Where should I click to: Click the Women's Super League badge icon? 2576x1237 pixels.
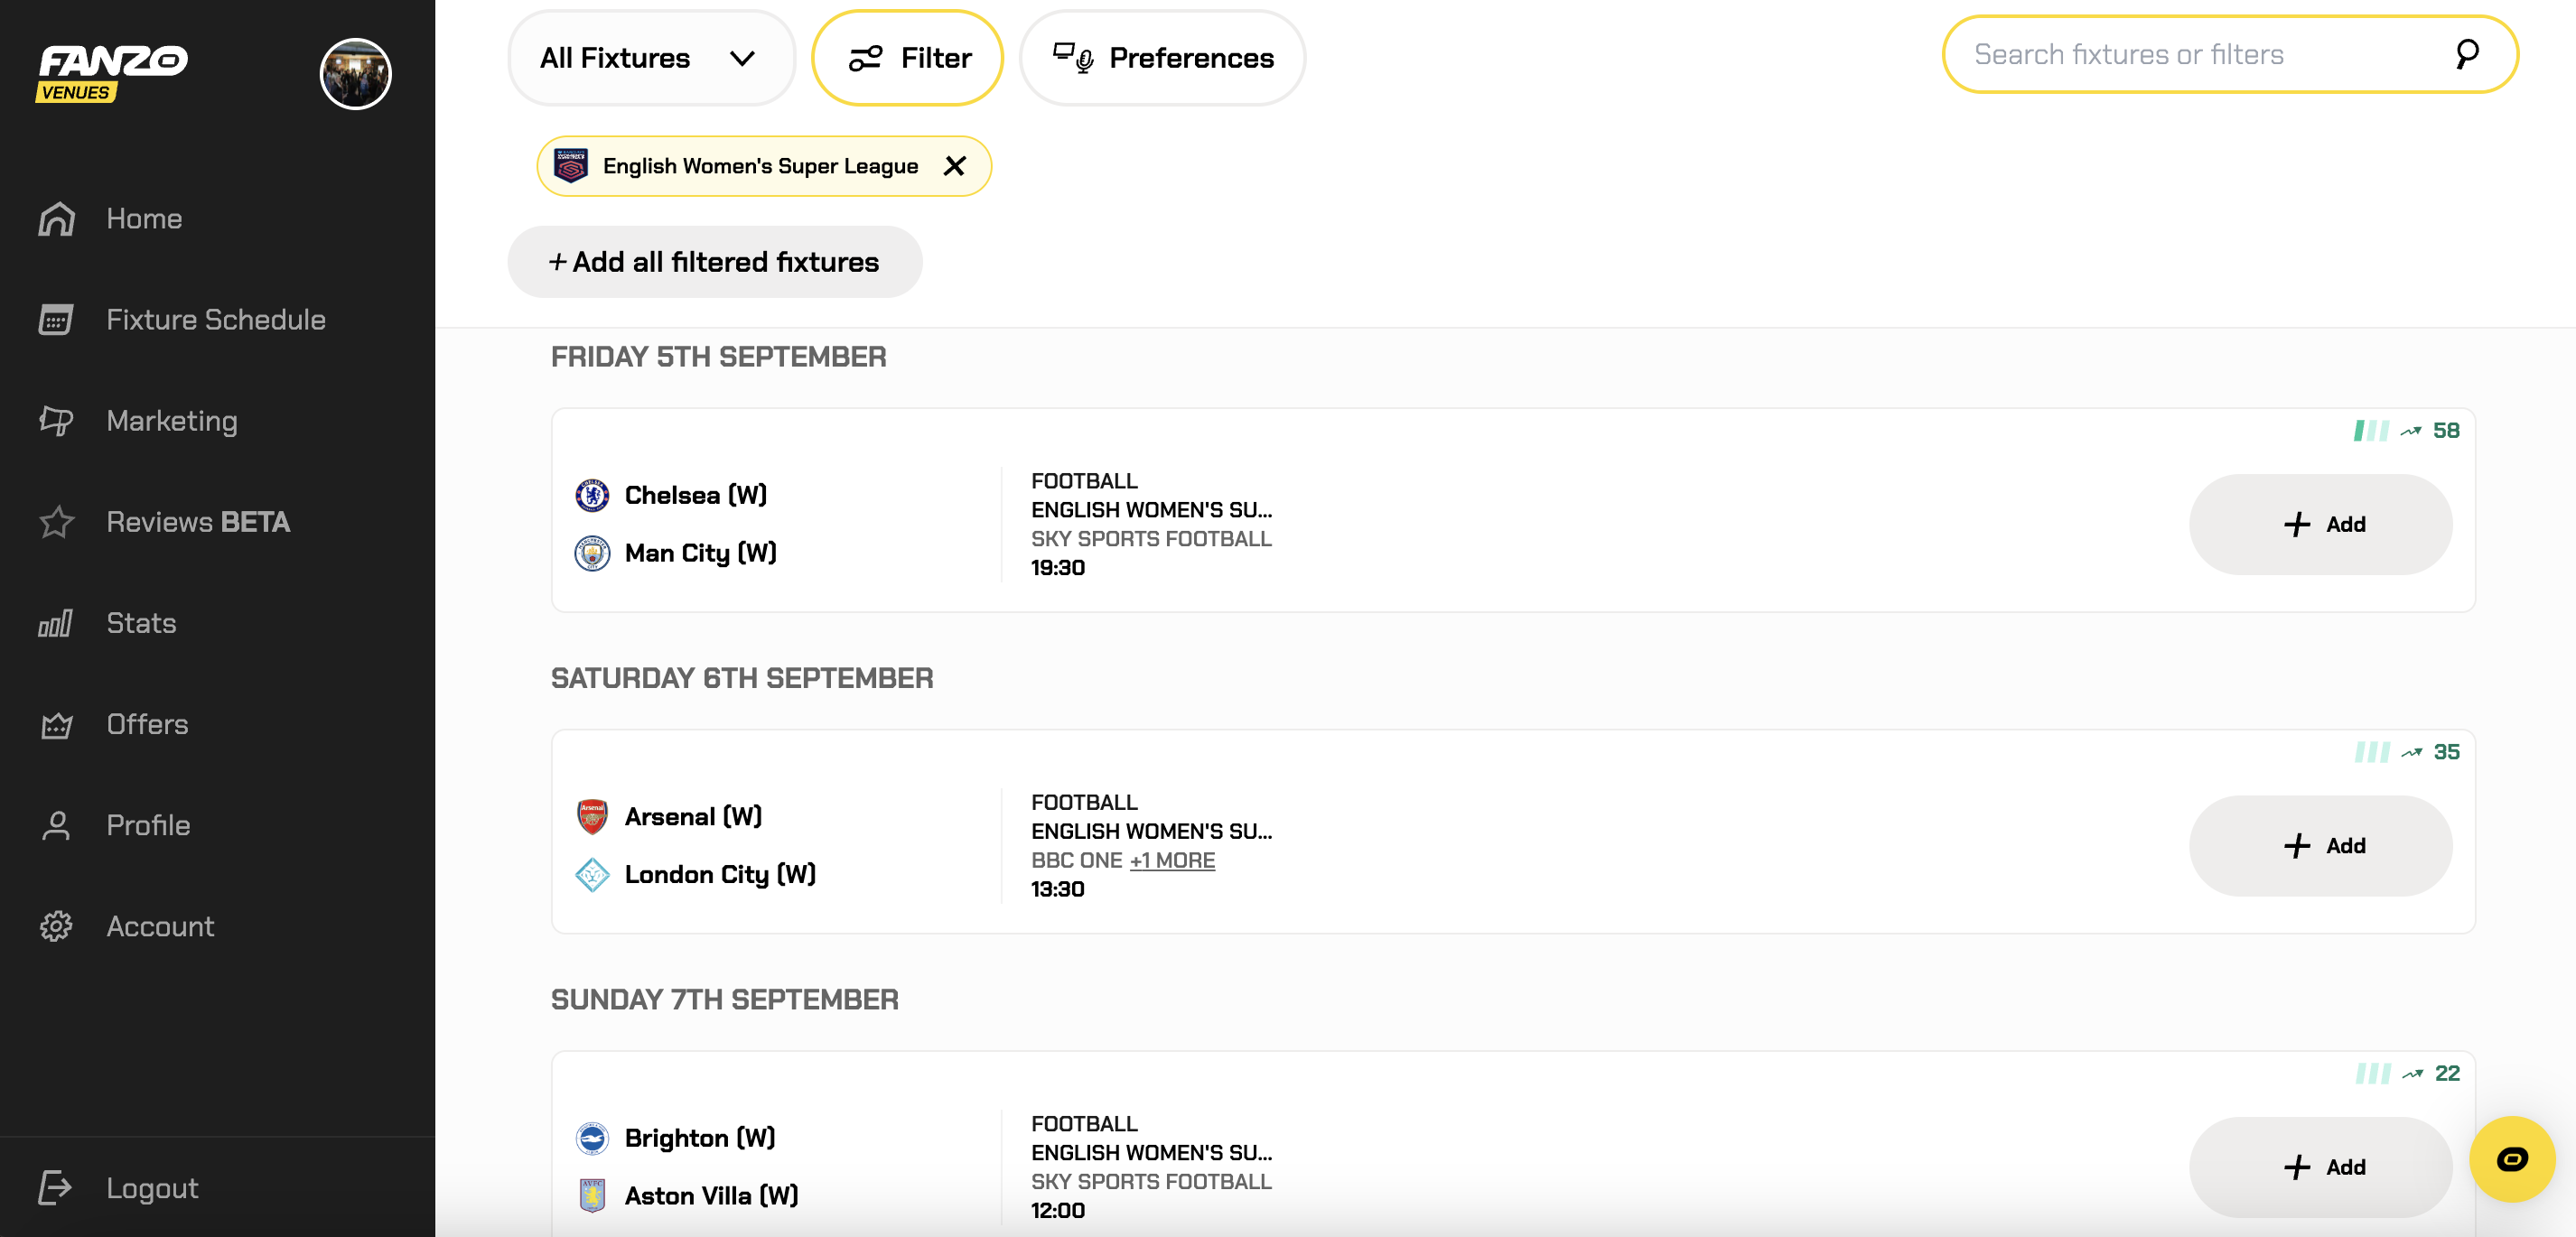(x=571, y=166)
